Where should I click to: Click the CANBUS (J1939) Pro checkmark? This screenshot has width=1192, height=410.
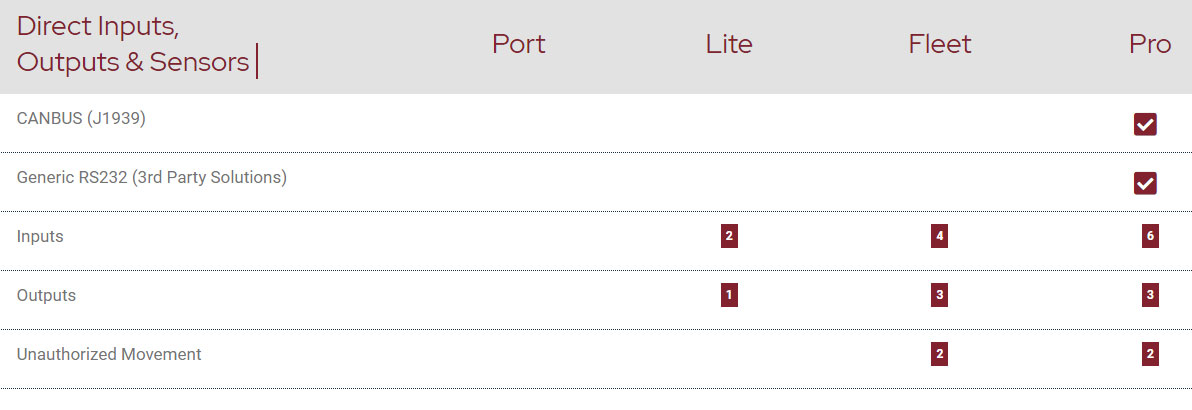tap(1145, 124)
